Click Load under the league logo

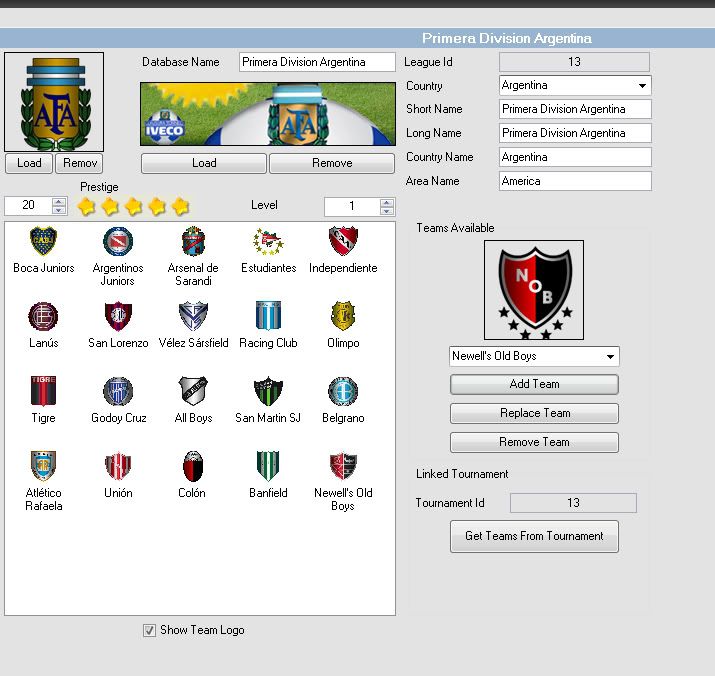[x=29, y=163]
